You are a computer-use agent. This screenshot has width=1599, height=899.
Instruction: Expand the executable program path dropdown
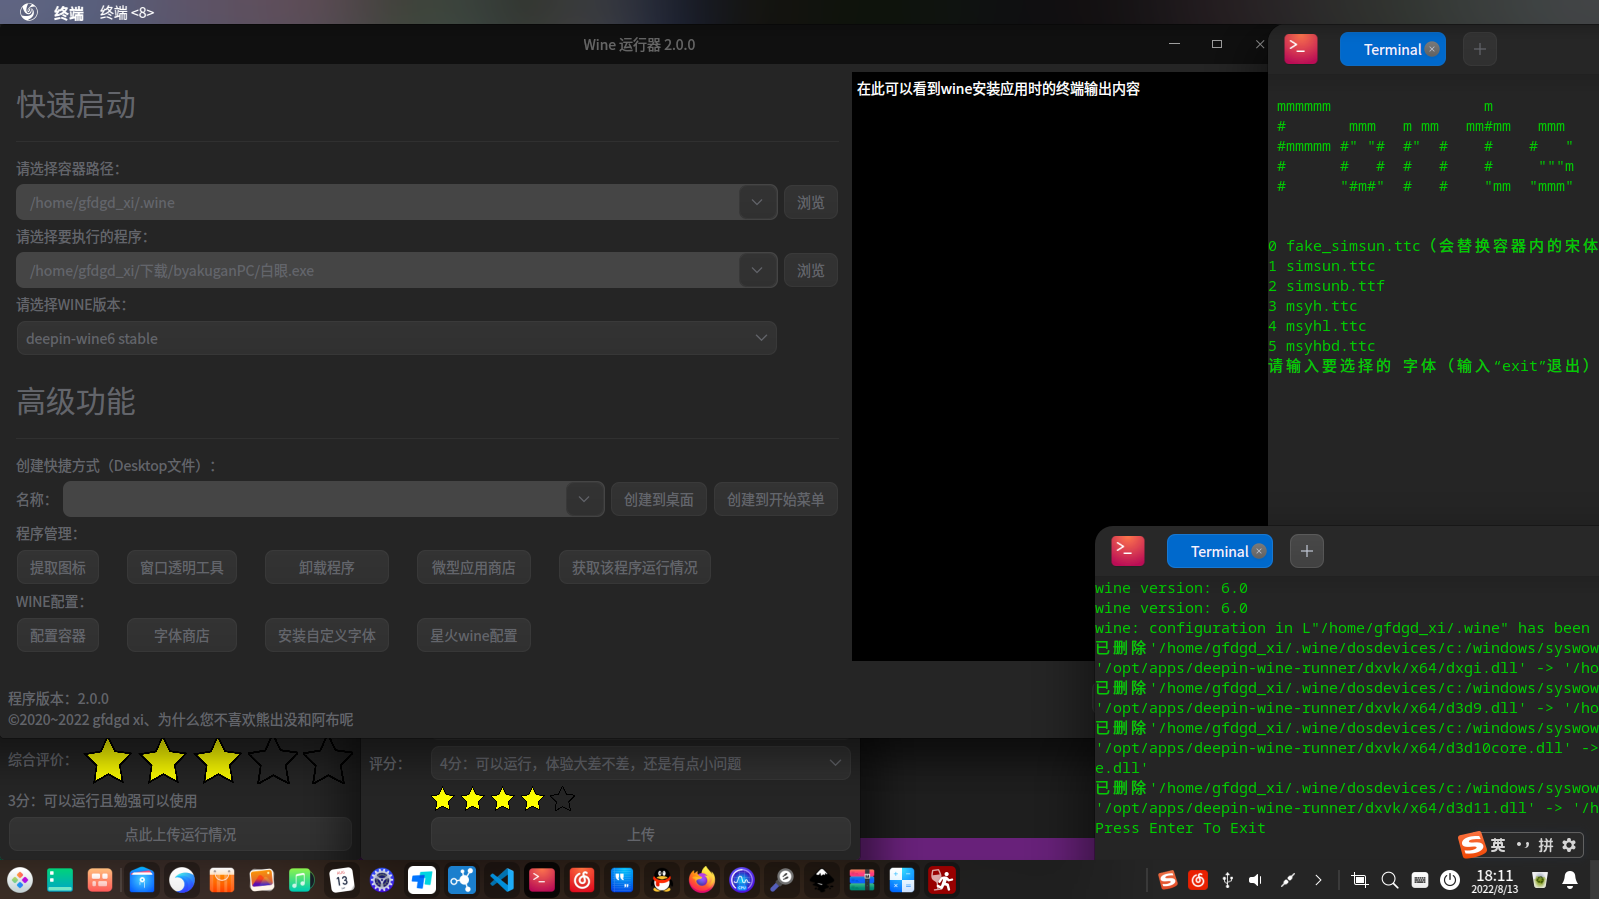757,270
